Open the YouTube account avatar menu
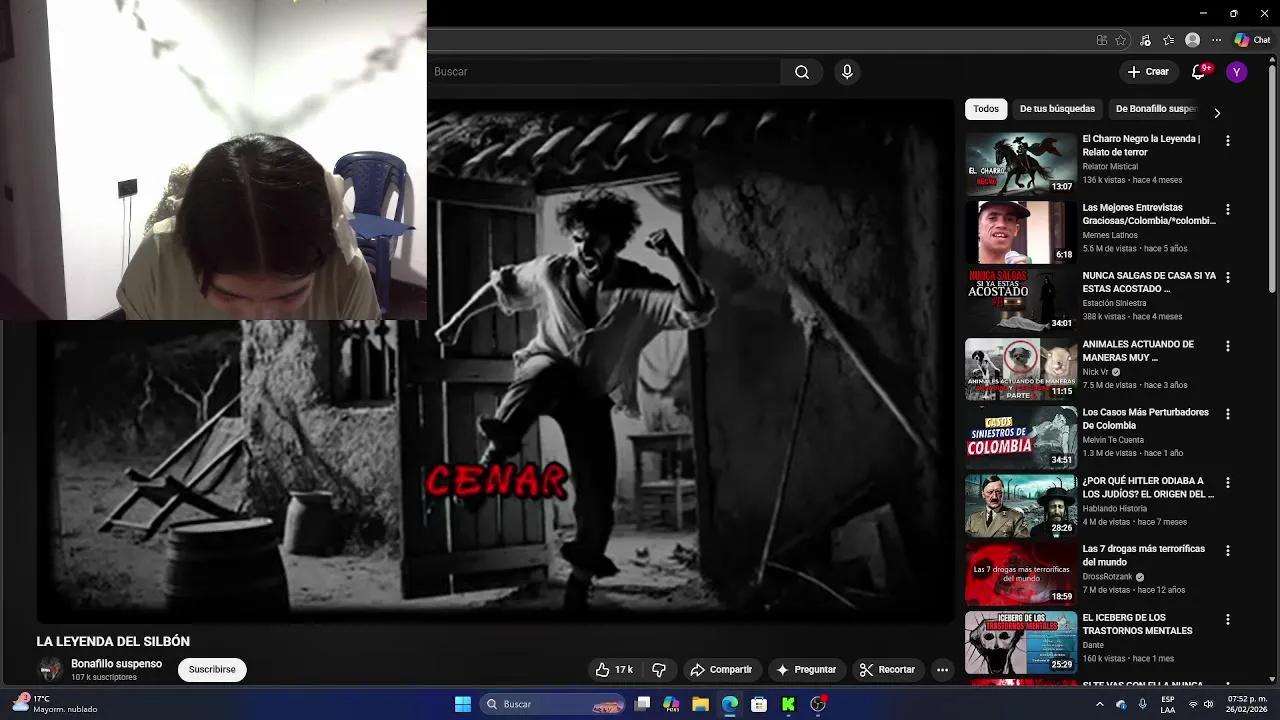 pos(1237,72)
